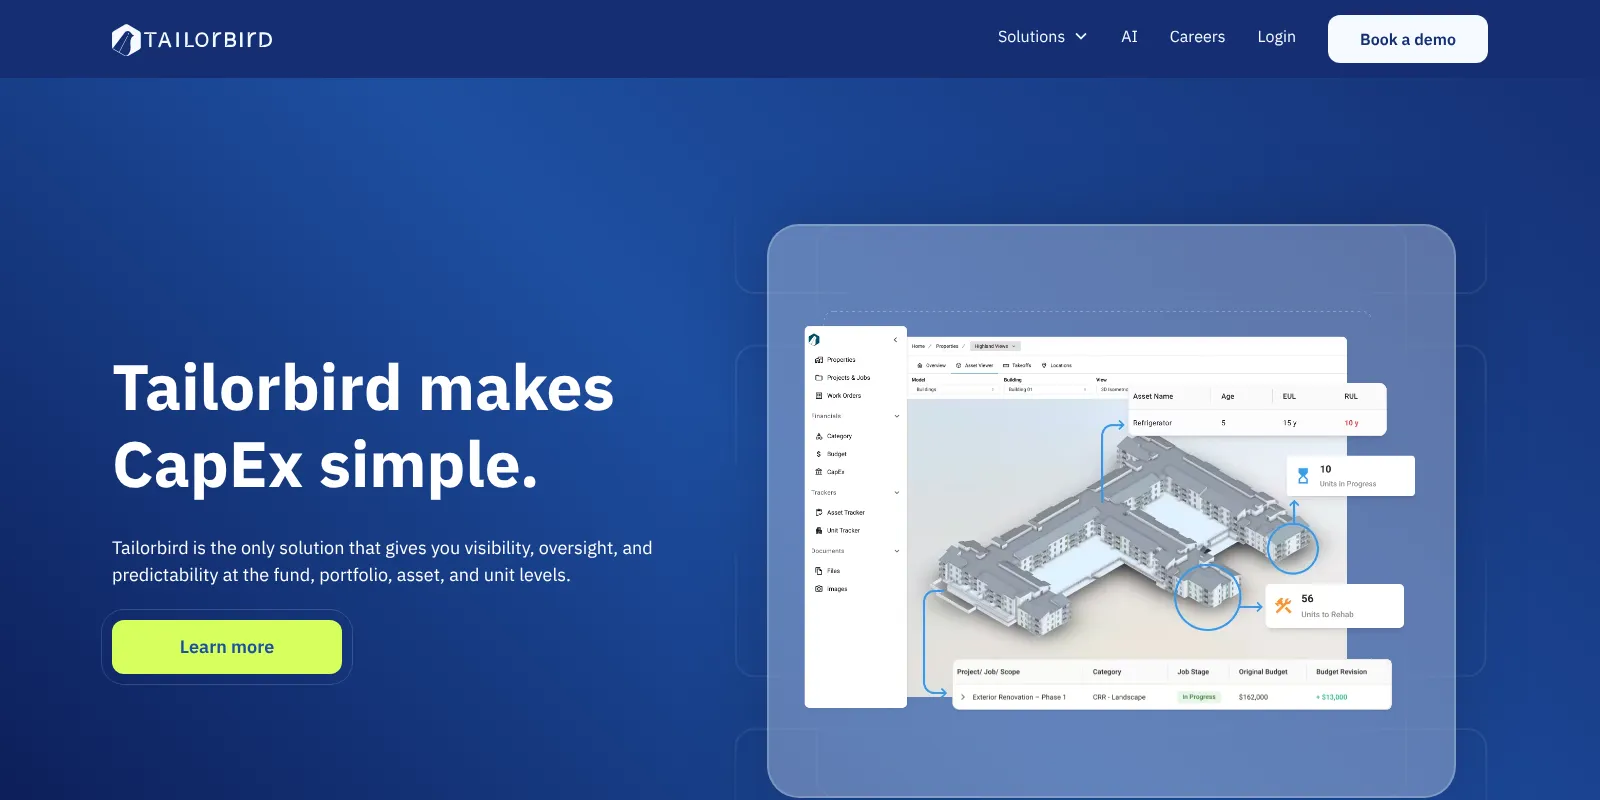The width and height of the screenshot is (1600, 800).
Task: Click the Learn more button
Action: click(227, 647)
